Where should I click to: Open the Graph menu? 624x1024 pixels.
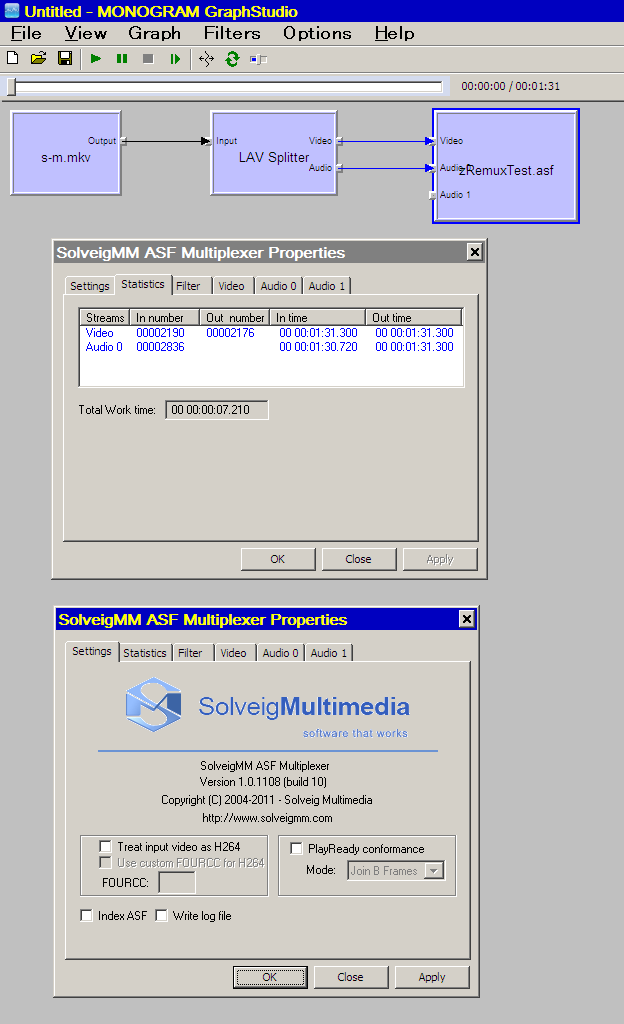click(155, 33)
